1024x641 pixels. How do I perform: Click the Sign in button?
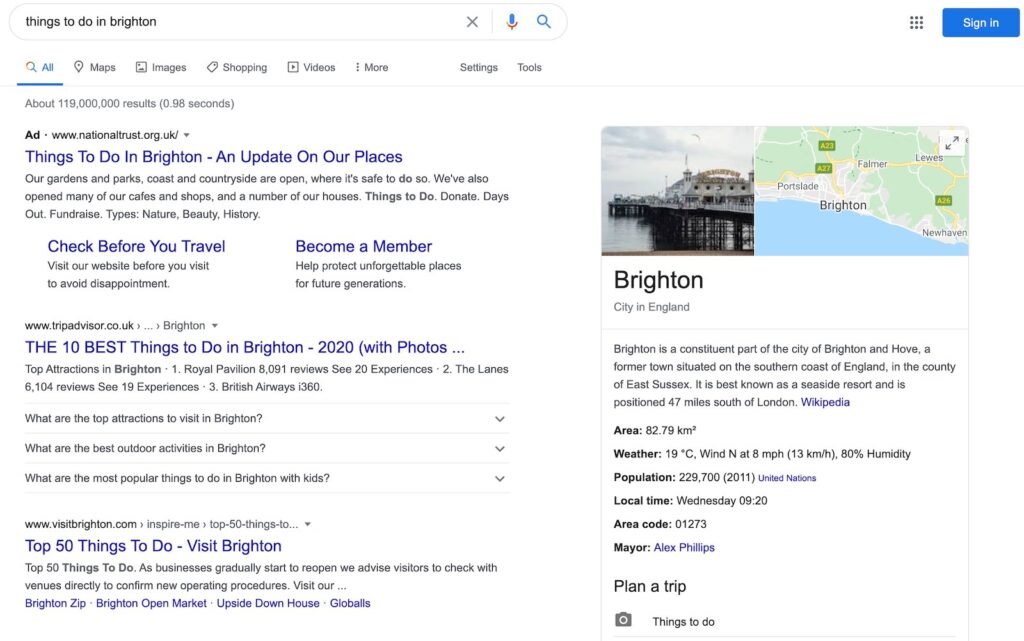(980, 22)
